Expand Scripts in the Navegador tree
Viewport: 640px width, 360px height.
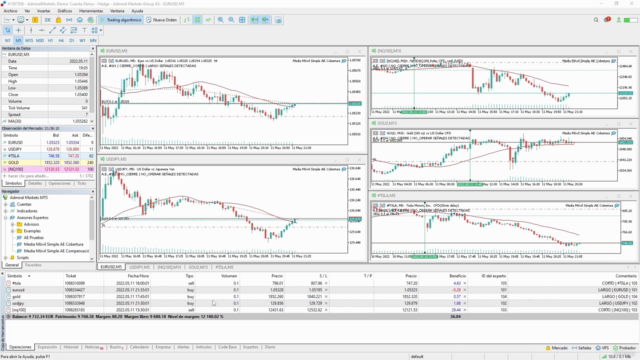6,258
